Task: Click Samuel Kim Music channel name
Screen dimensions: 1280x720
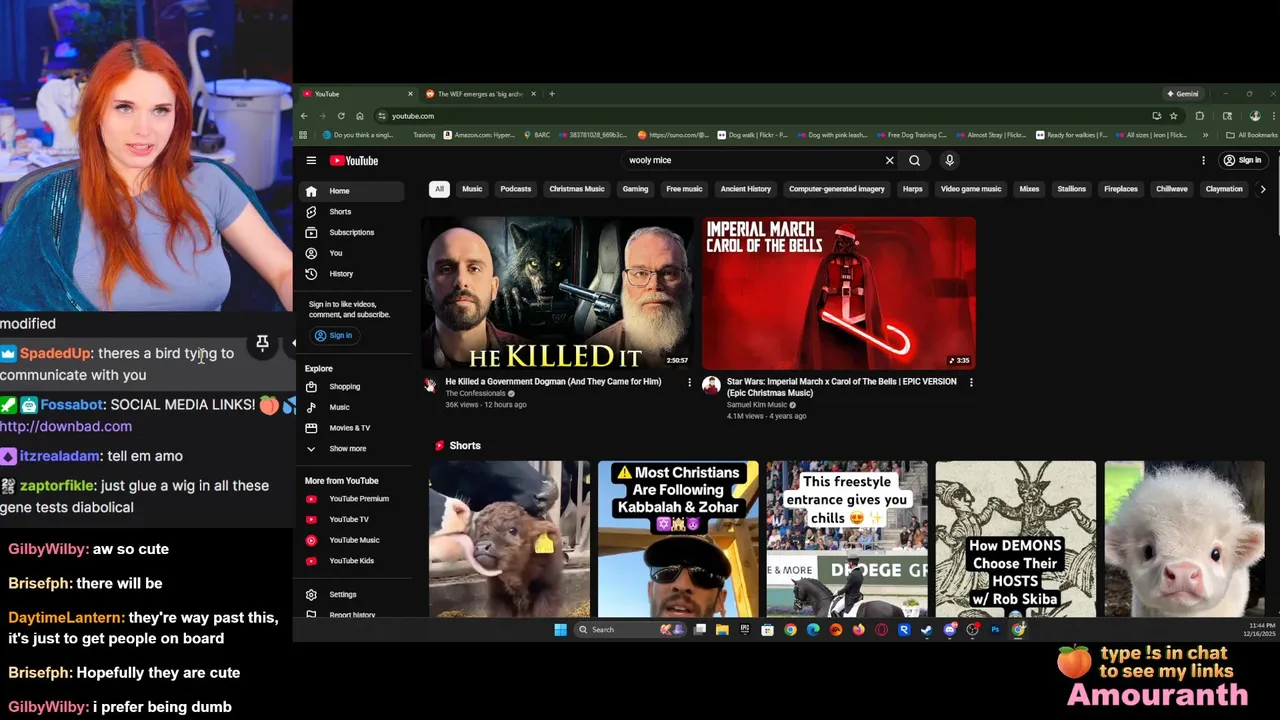Action: 756,405
